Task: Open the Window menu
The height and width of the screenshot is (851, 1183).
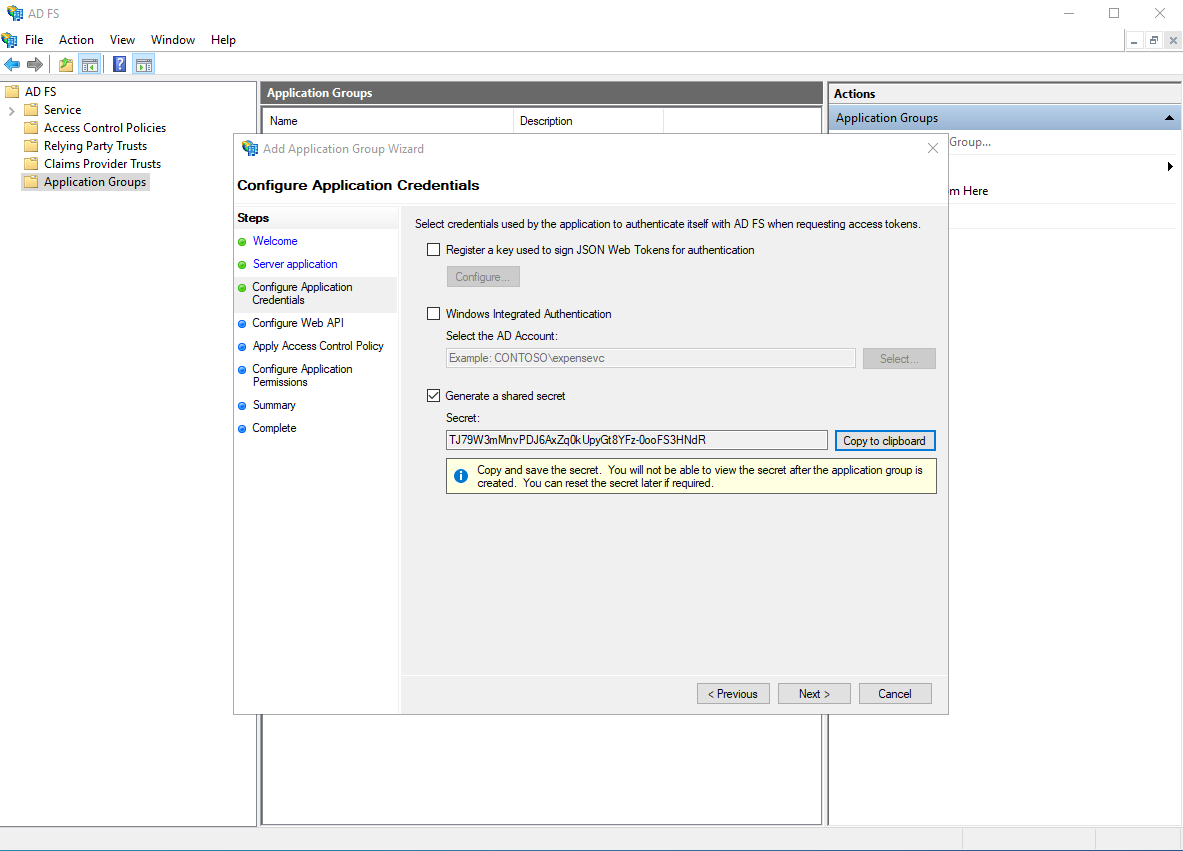Action: [172, 40]
